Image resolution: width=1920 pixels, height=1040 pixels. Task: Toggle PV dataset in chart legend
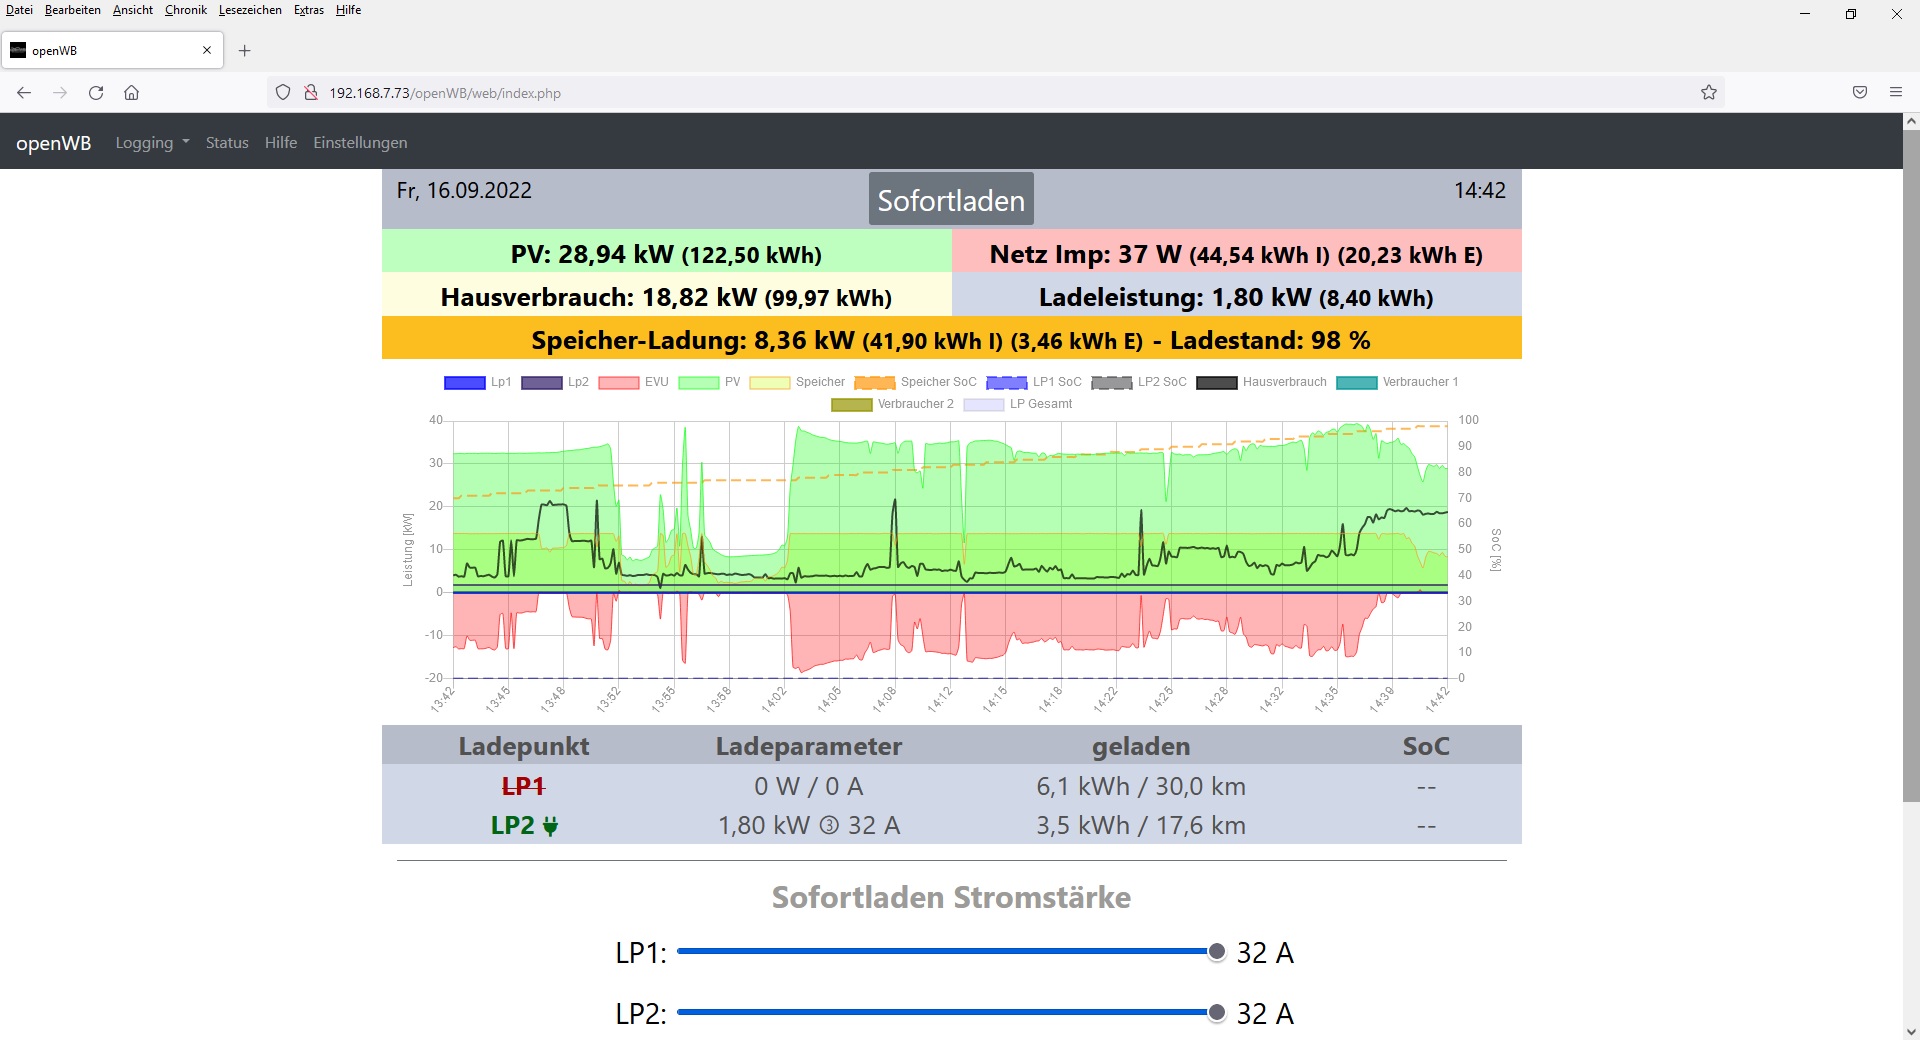[x=709, y=382]
